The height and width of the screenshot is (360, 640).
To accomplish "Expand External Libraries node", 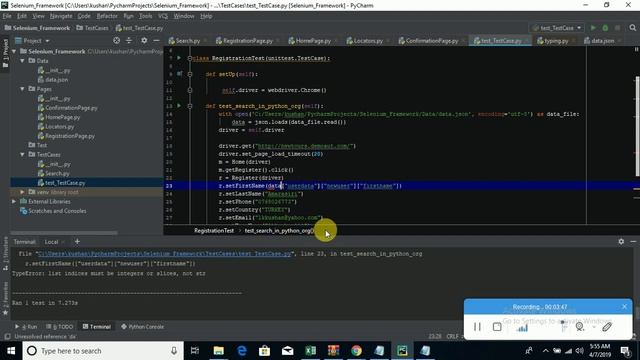I will (x=14, y=202).
